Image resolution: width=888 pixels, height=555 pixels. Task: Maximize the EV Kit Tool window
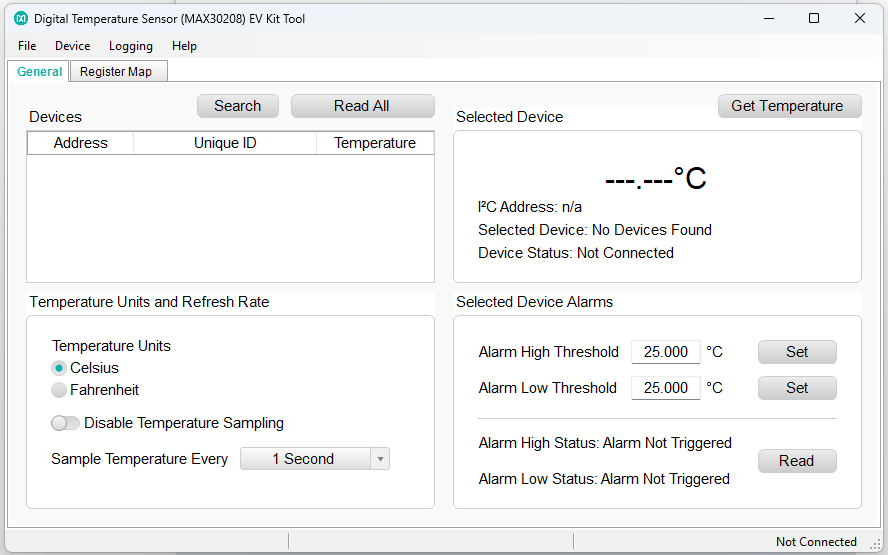coord(814,19)
